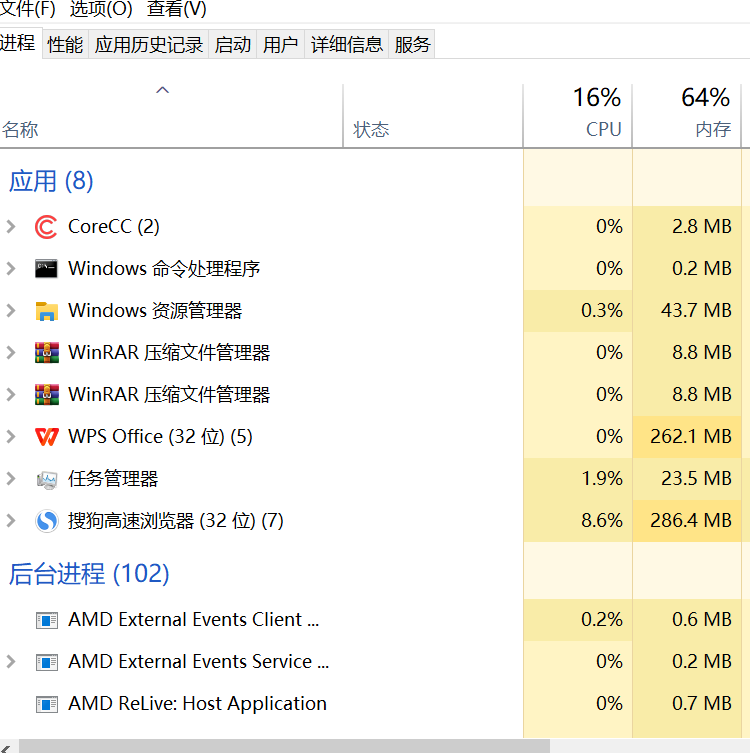Switch to the 应用历史记录 tab
The width and height of the screenshot is (750, 753).
coord(148,45)
